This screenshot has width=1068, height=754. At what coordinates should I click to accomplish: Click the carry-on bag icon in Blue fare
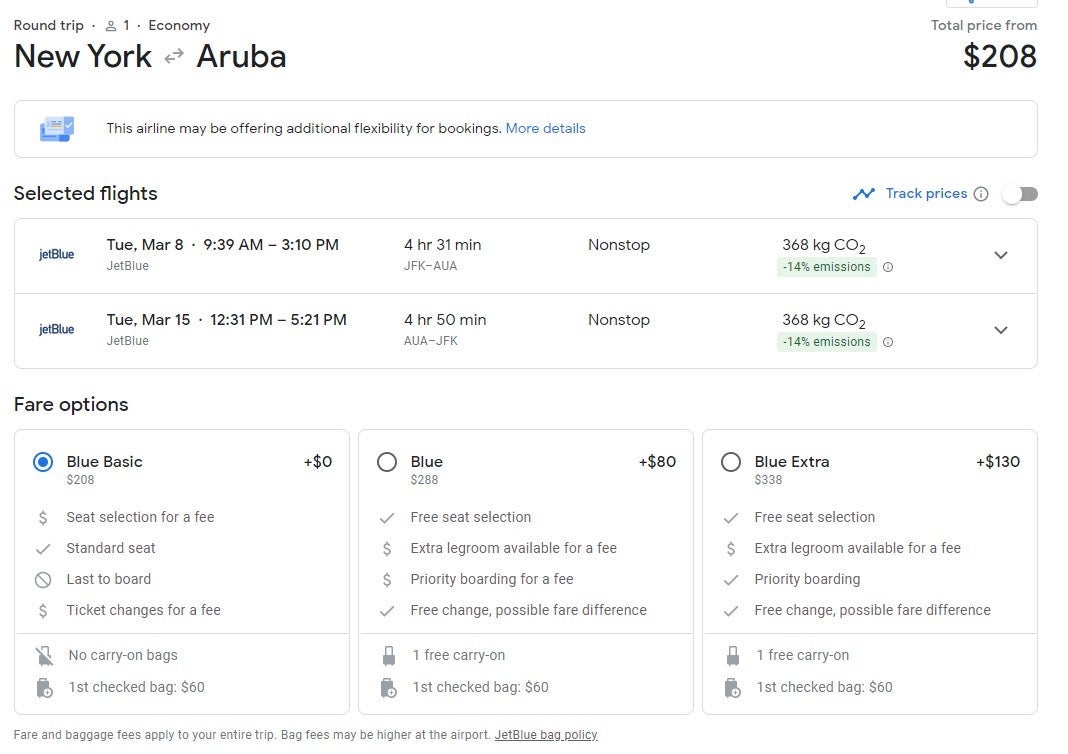tap(388, 656)
